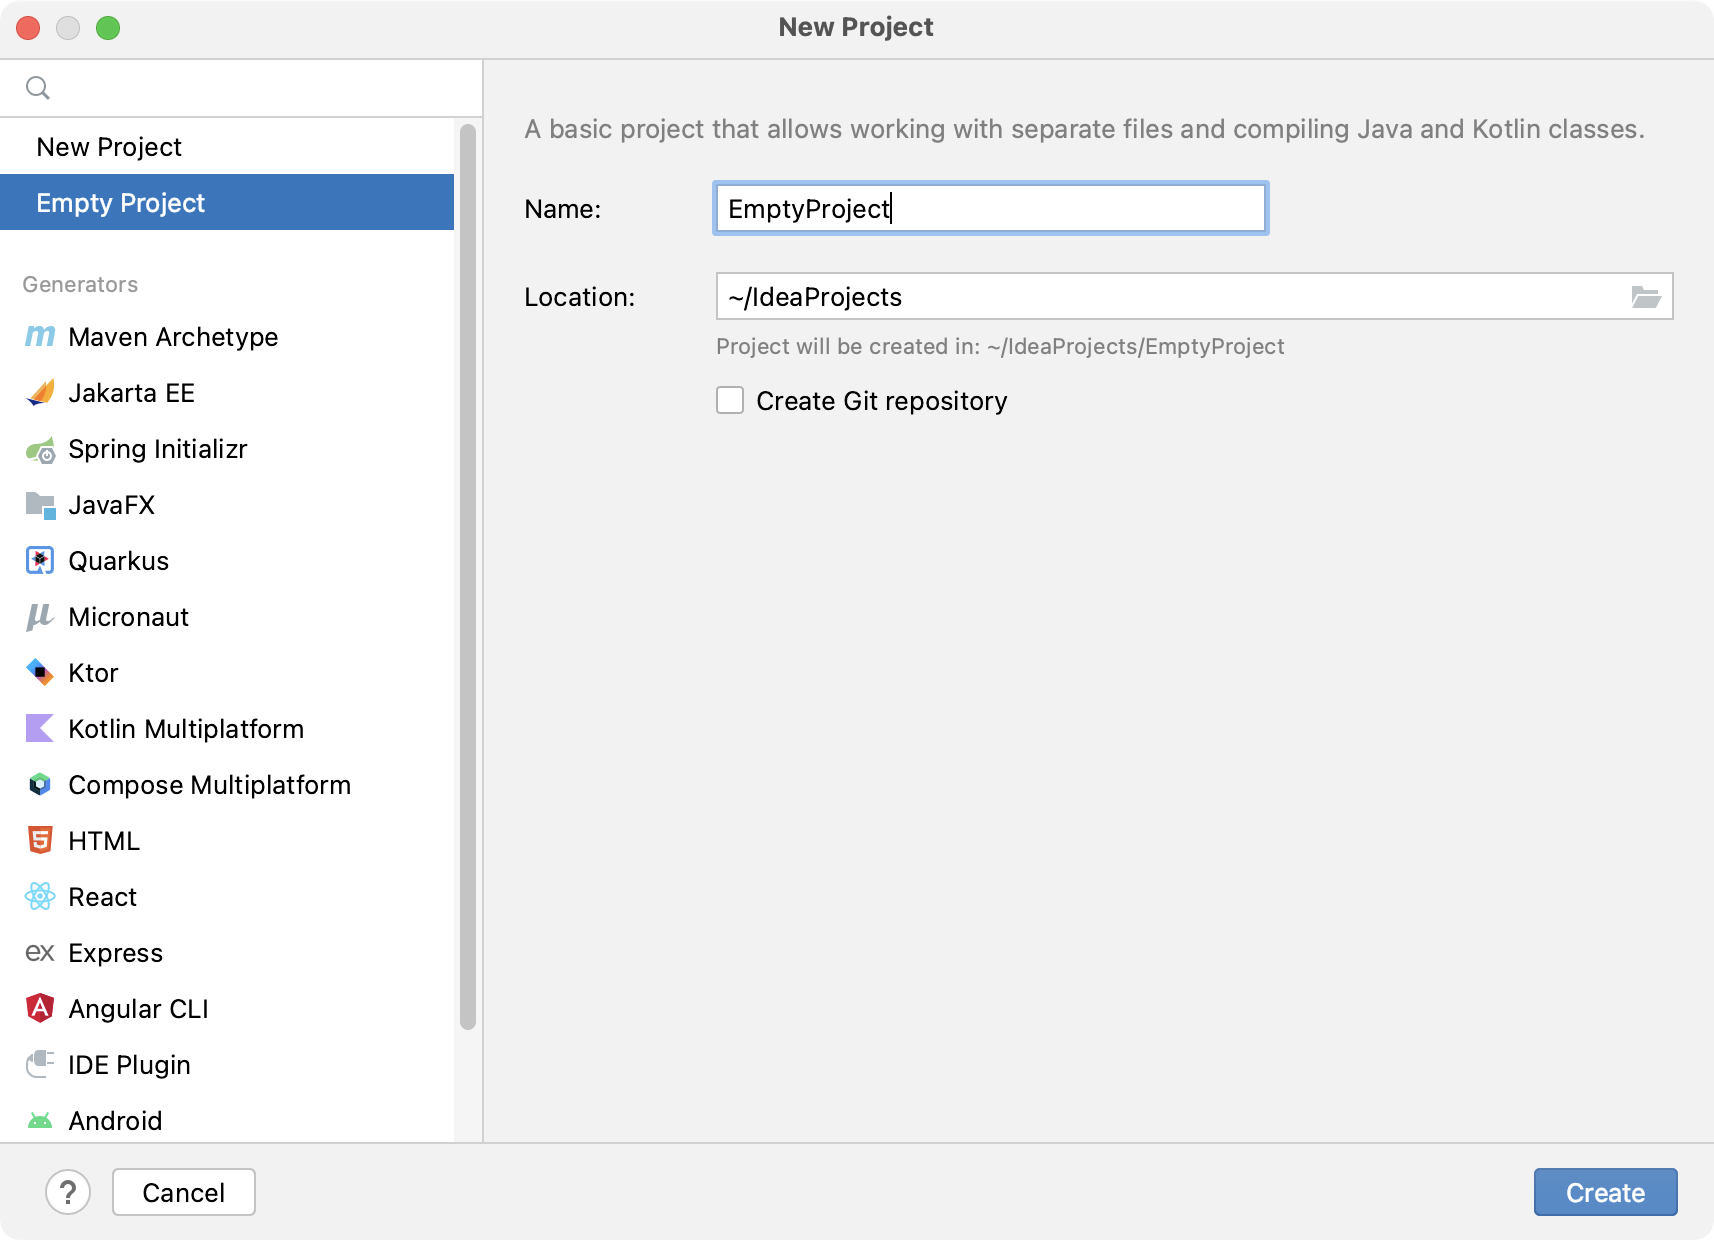This screenshot has height=1240, width=1714.
Task: Click the Cancel button
Action: point(184,1192)
